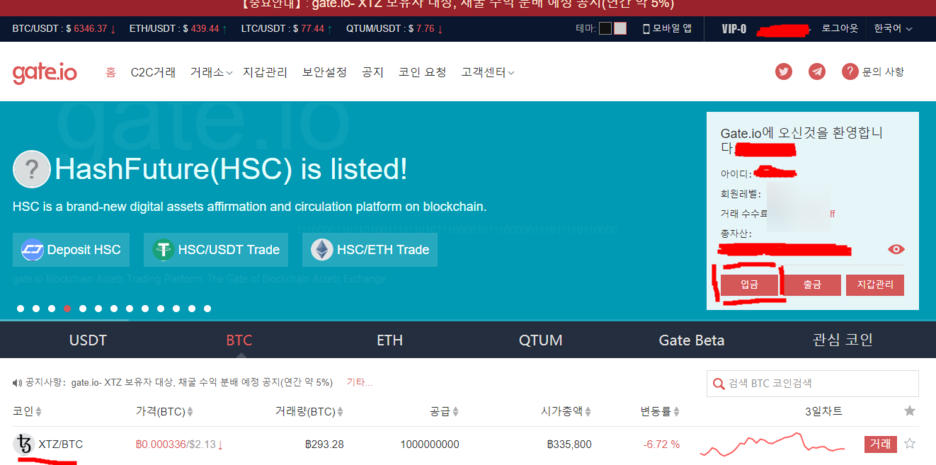Click the BTC coin search field
Viewport: 936px width, 465px height.
[812, 383]
